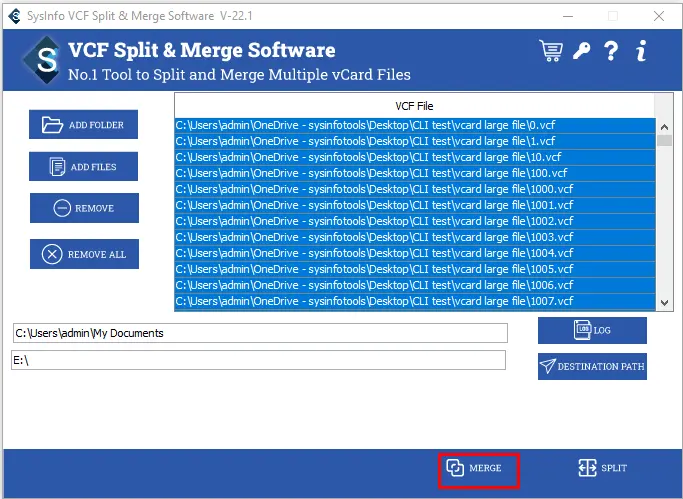Click the E:\ destination path field
The image size is (683, 499).
(258, 360)
